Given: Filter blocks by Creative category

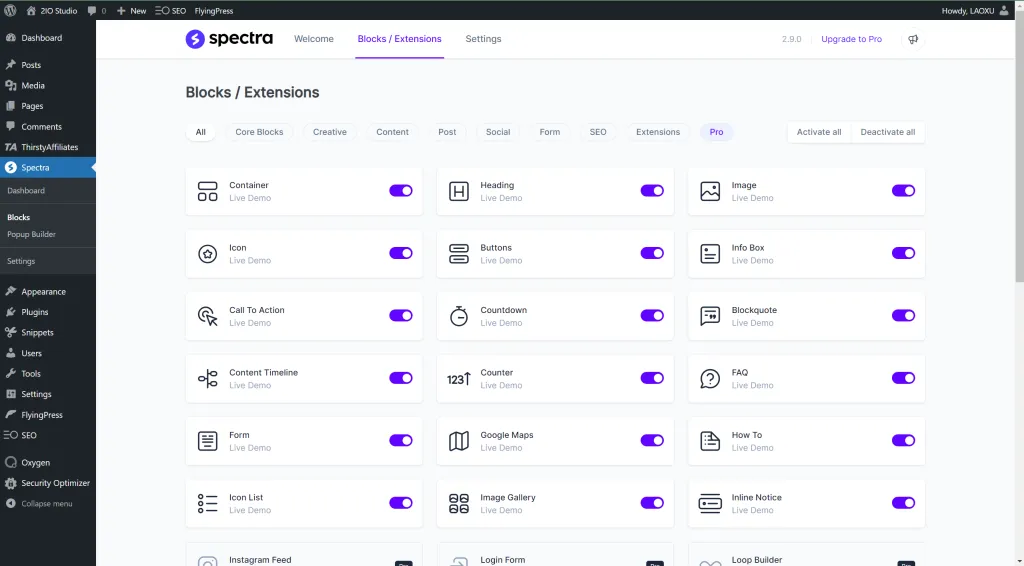Looking at the screenshot, I should coord(329,132).
